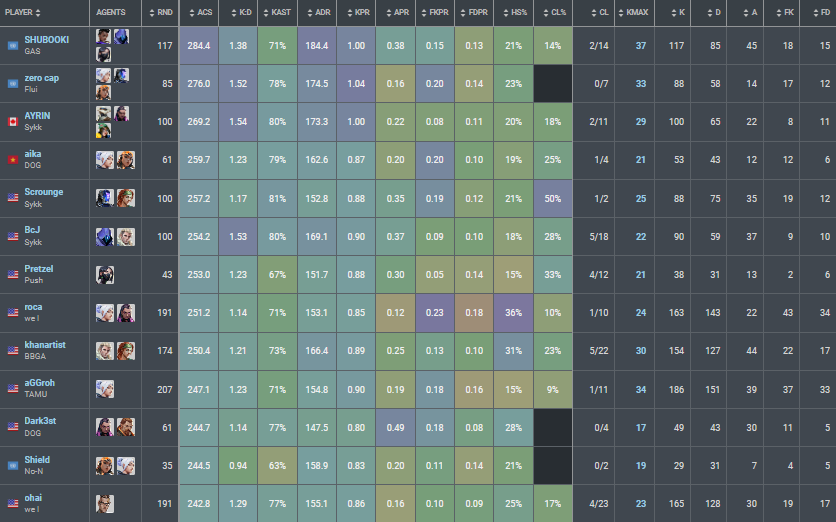
Task: Sort table by CL% column header
Action: (x=553, y=12)
